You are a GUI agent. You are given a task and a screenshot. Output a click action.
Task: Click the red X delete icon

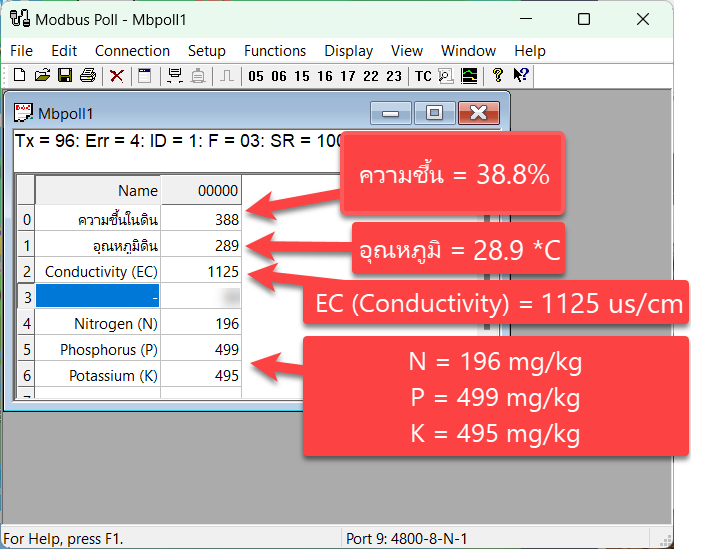pos(117,76)
